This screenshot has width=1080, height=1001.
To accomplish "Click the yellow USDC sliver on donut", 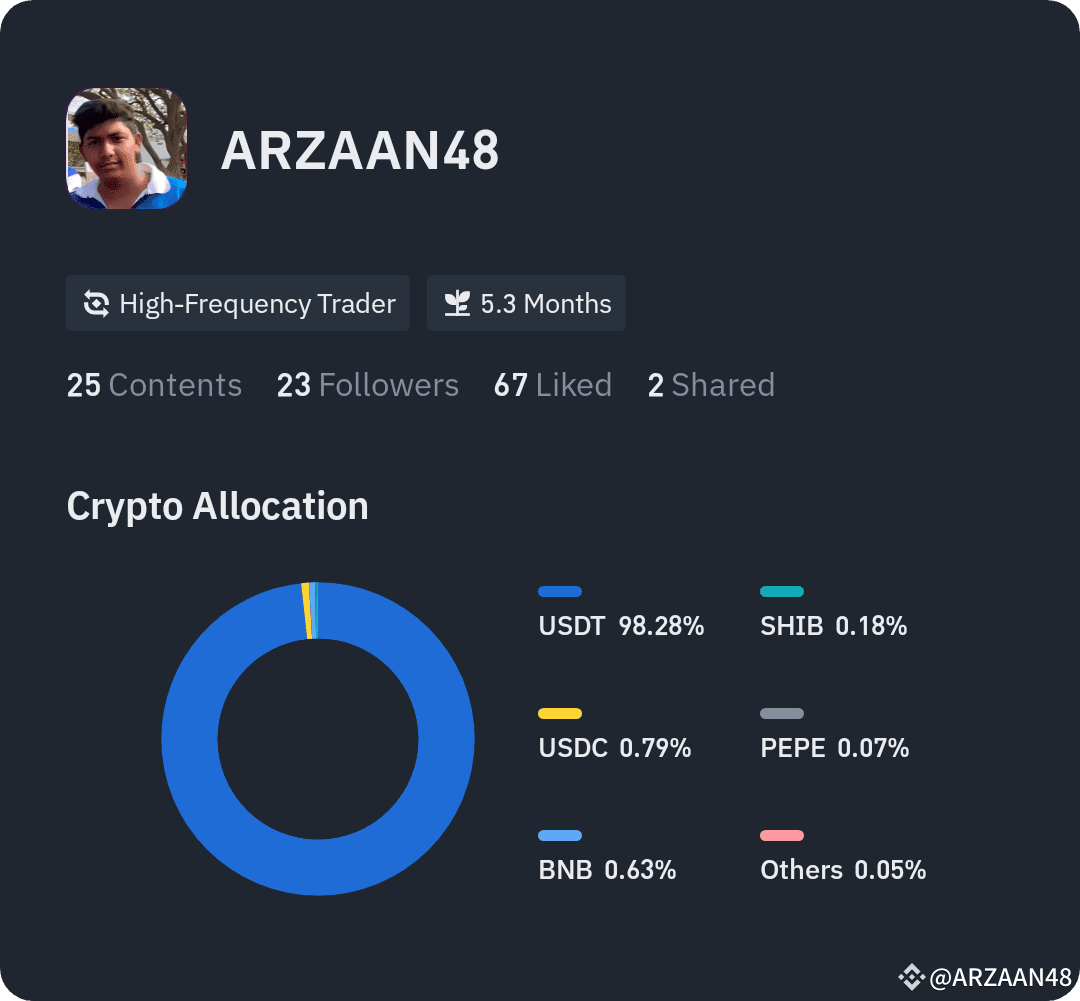I will click(307, 611).
